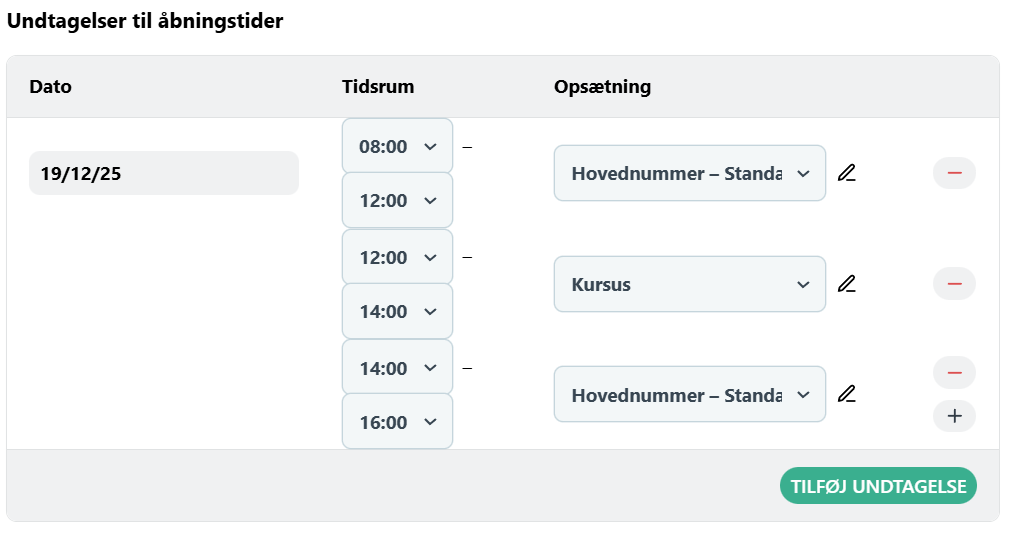Click the date field showing 19/12/25
The width and height of the screenshot is (1015, 534).
pyautogui.click(x=164, y=173)
